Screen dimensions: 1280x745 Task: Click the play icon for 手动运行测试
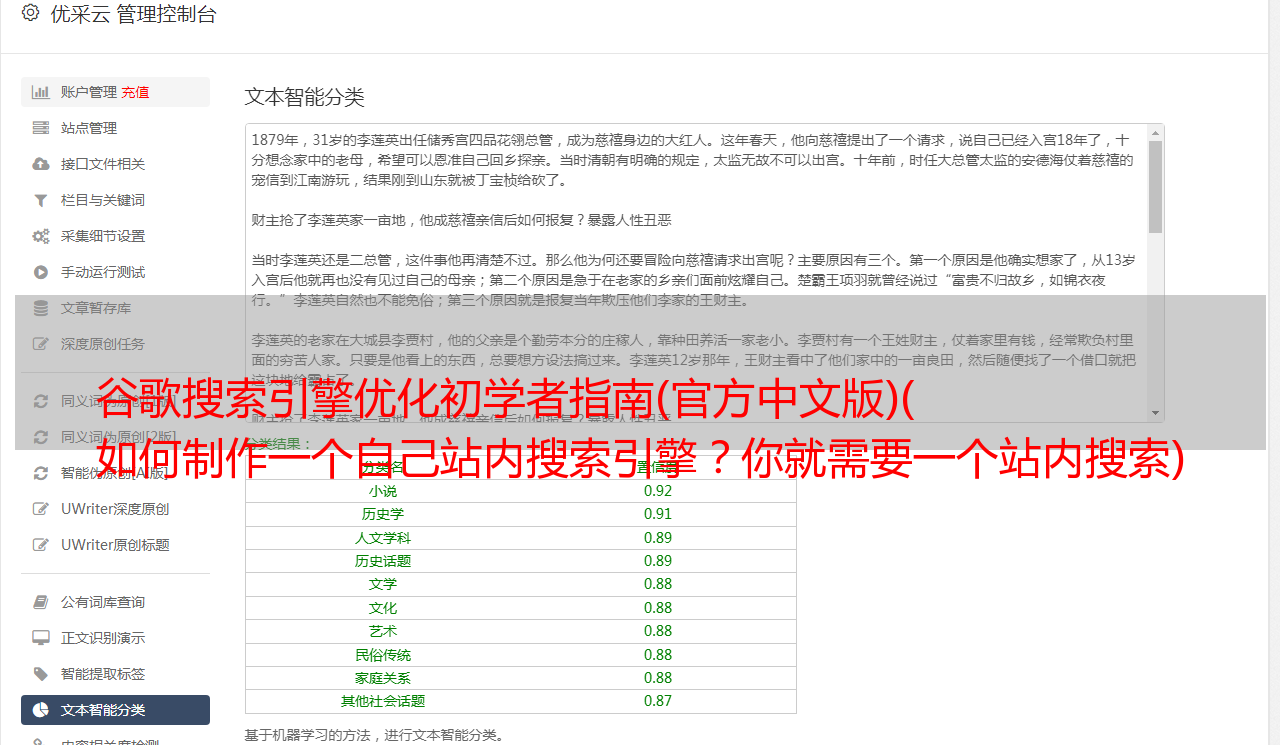coord(41,272)
